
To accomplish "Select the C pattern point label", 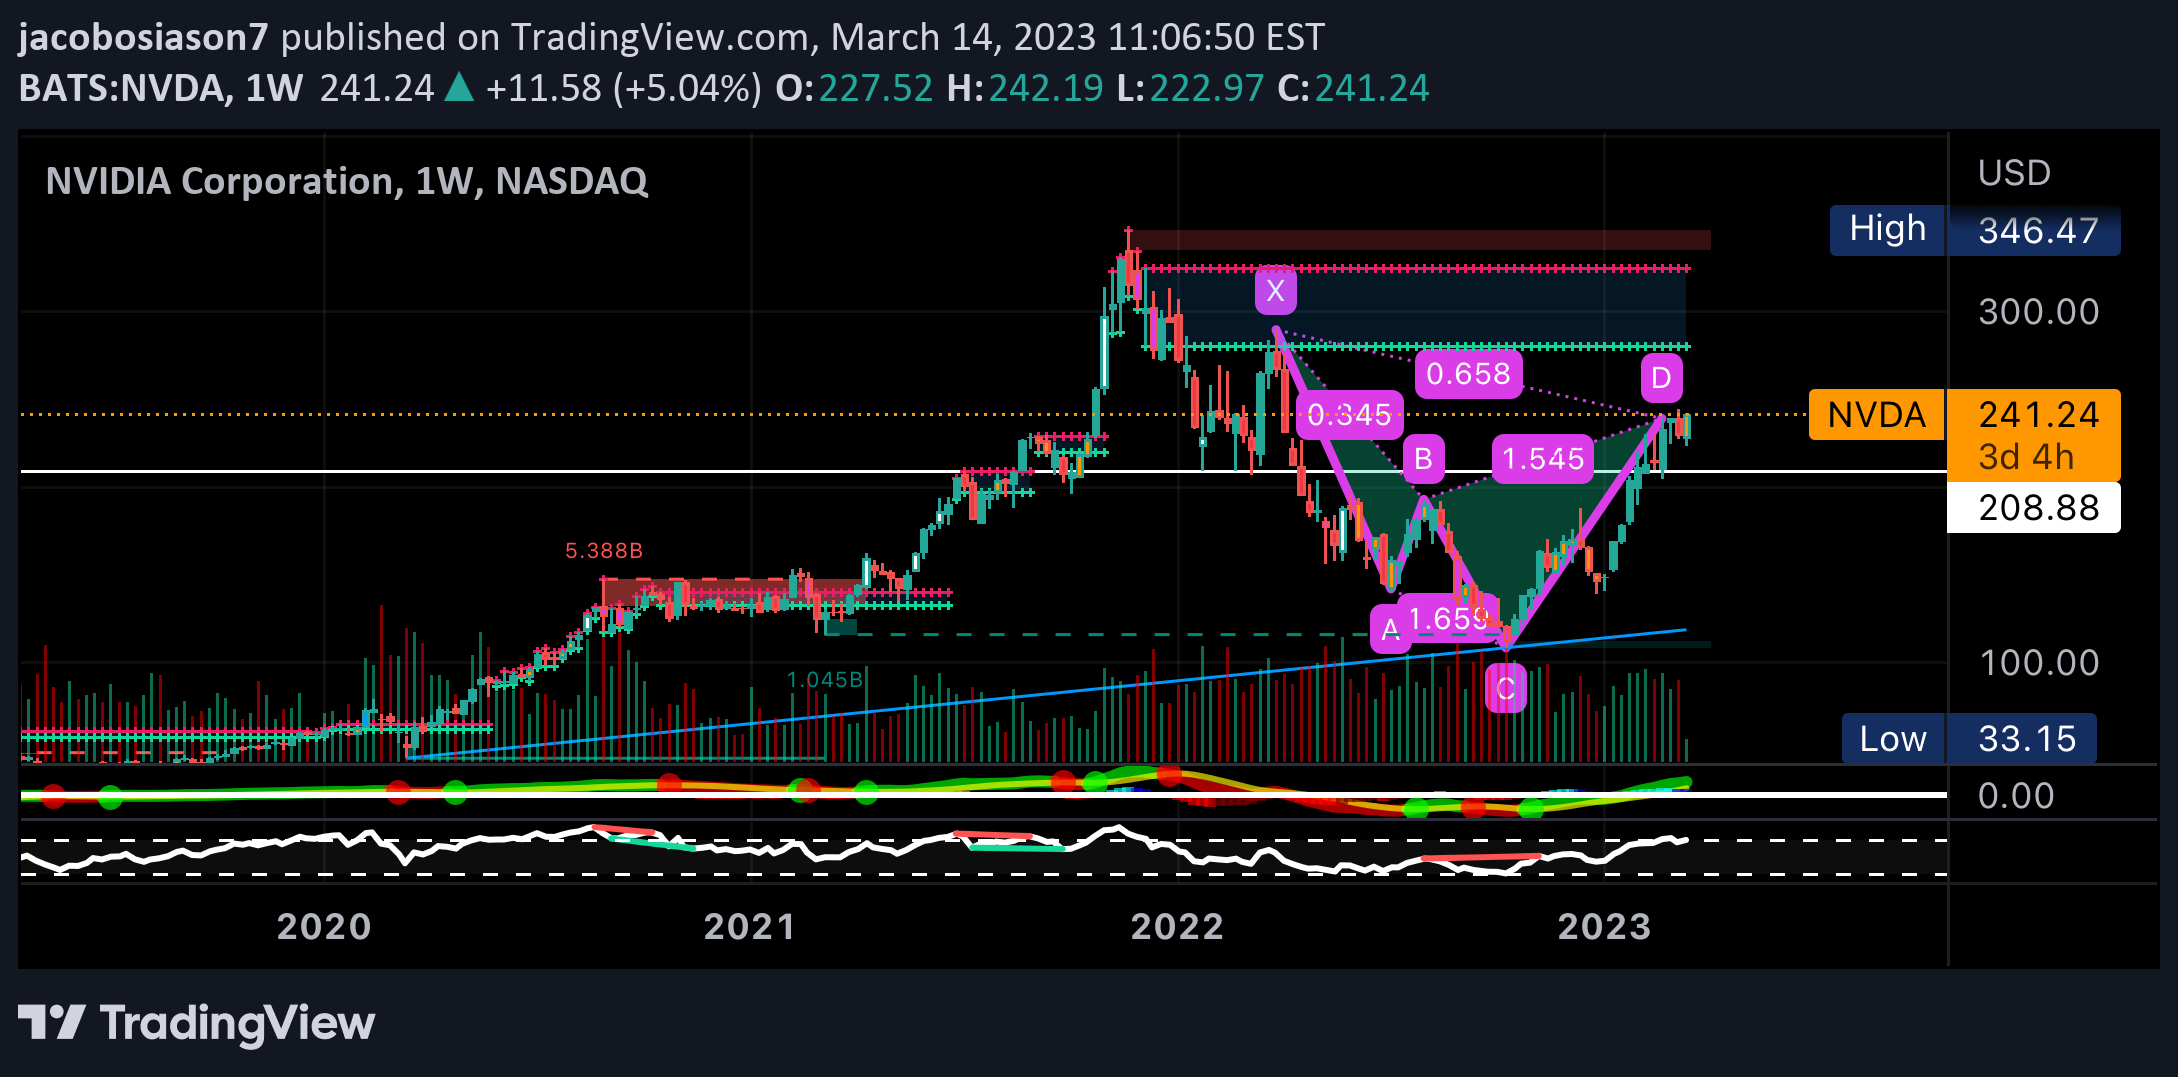I will pos(1506,688).
